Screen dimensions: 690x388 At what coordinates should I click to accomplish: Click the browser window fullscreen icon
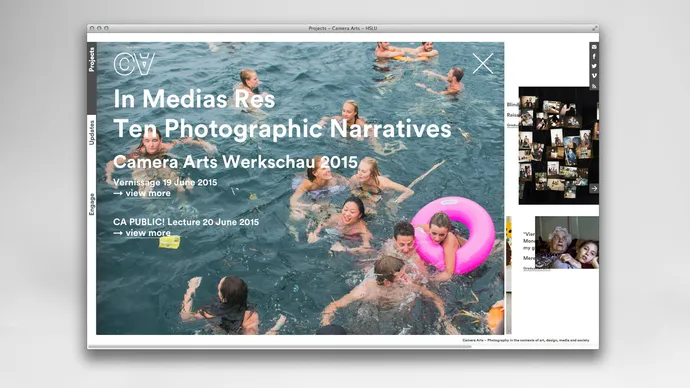[x=595, y=28]
